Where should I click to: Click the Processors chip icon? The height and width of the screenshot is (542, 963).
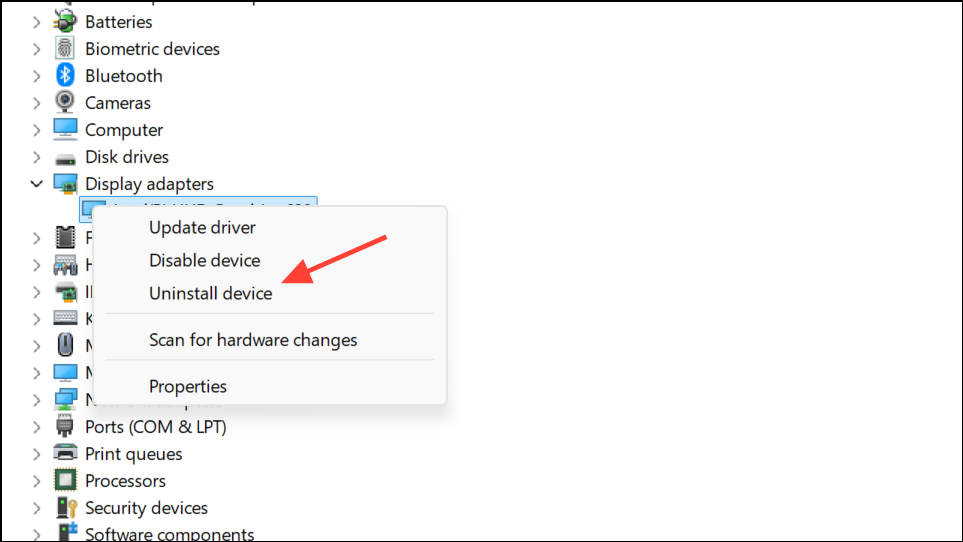(x=65, y=481)
